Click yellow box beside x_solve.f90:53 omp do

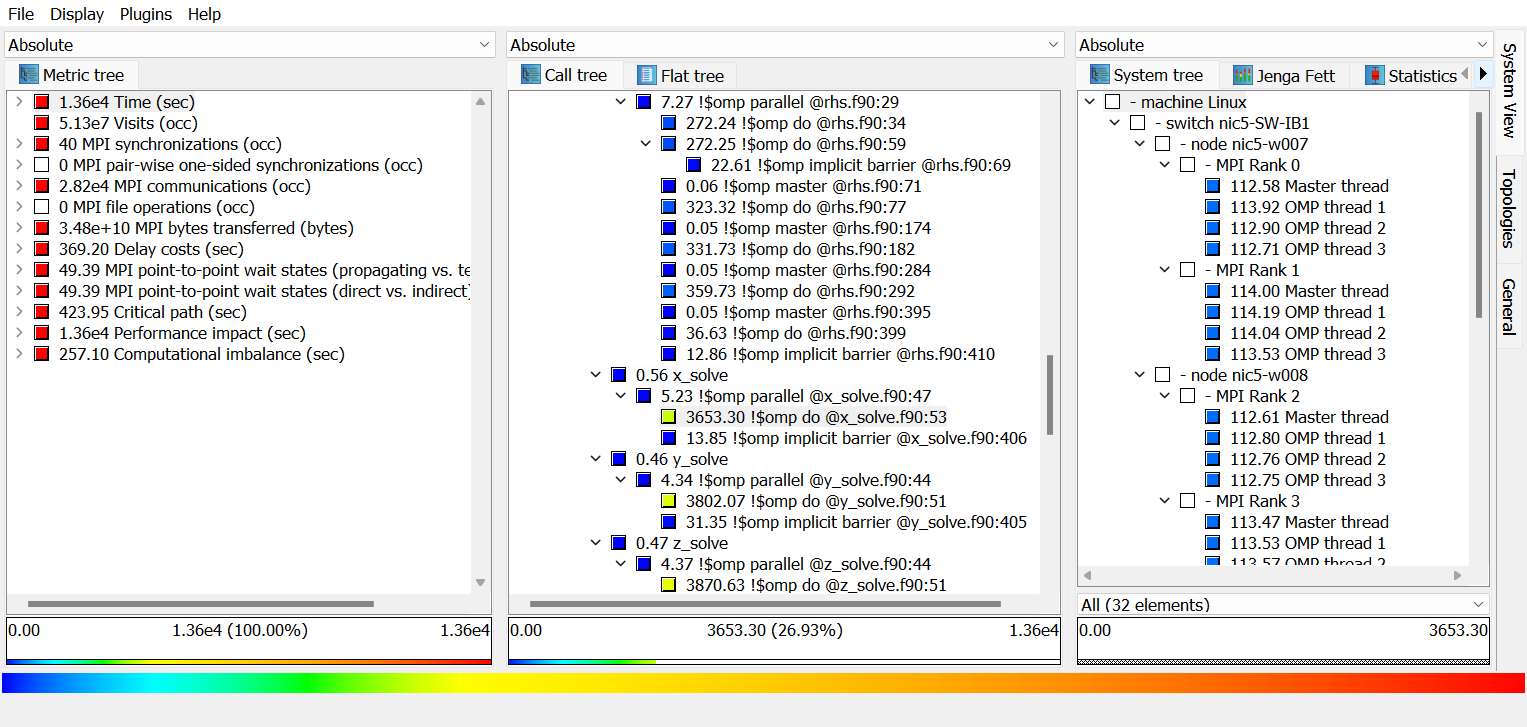pos(669,417)
